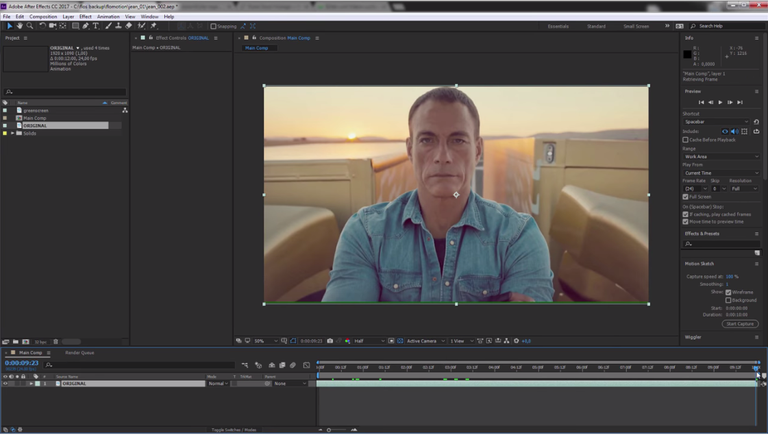
Task: Select the Hand tool
Action: 20,26
